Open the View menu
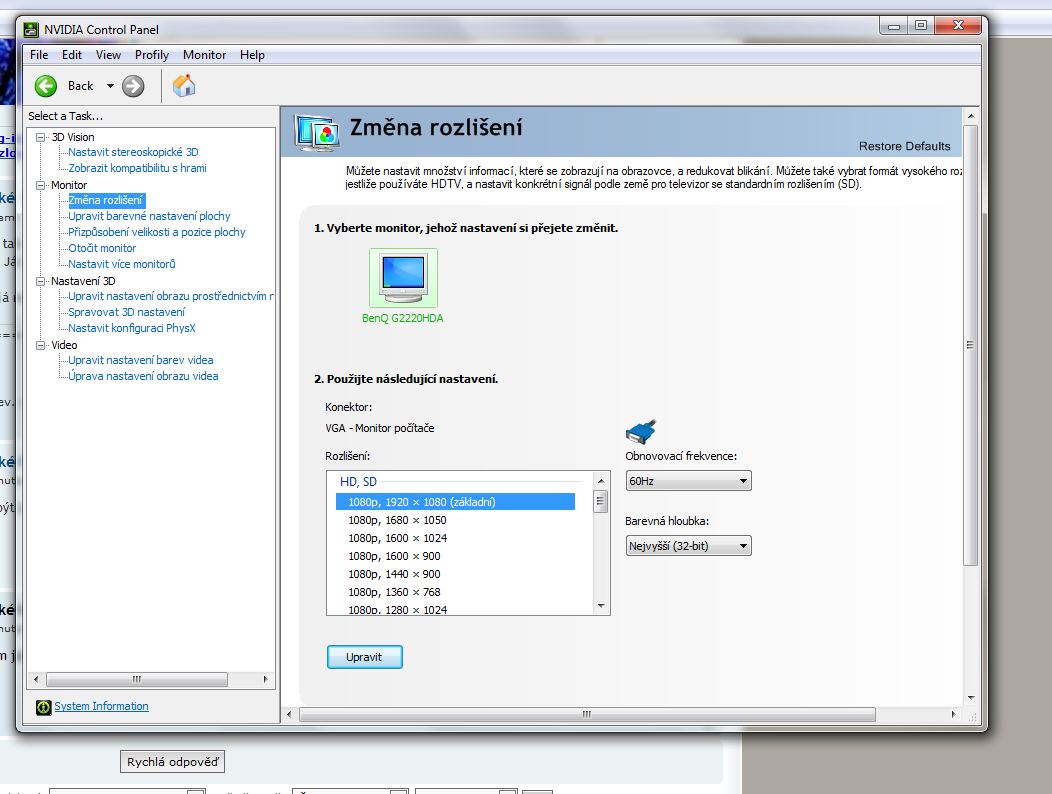1052x794 pixels. tap(108, 55)
